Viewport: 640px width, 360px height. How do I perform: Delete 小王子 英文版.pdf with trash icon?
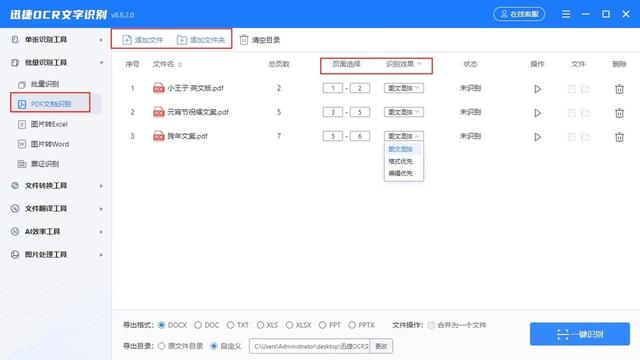(619, 89)
